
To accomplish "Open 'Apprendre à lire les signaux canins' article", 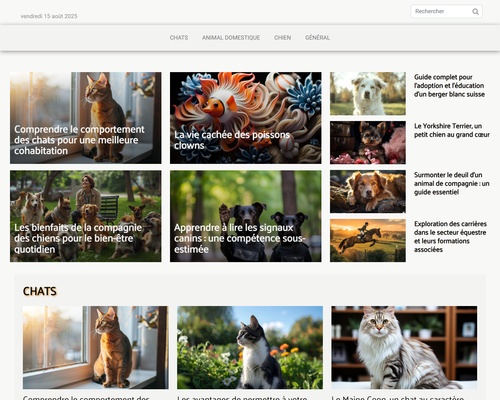I will tap(246, 216).
